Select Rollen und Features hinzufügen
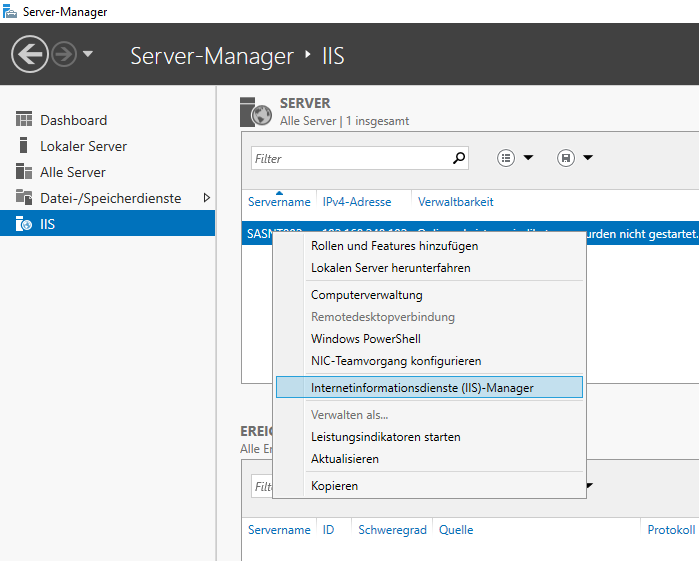 pos(394,246)
